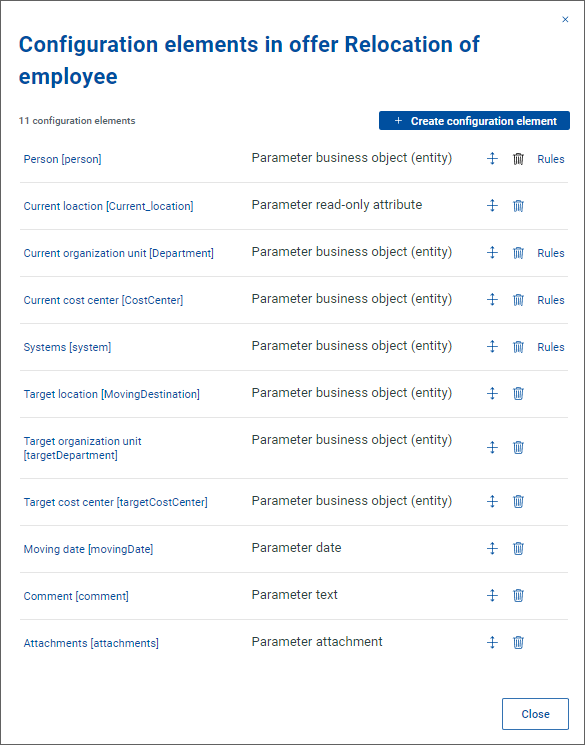This screenshot has width=585, height=745.
Task: Delete Target organization unit [targetDepartment] element
Action: 518,448
